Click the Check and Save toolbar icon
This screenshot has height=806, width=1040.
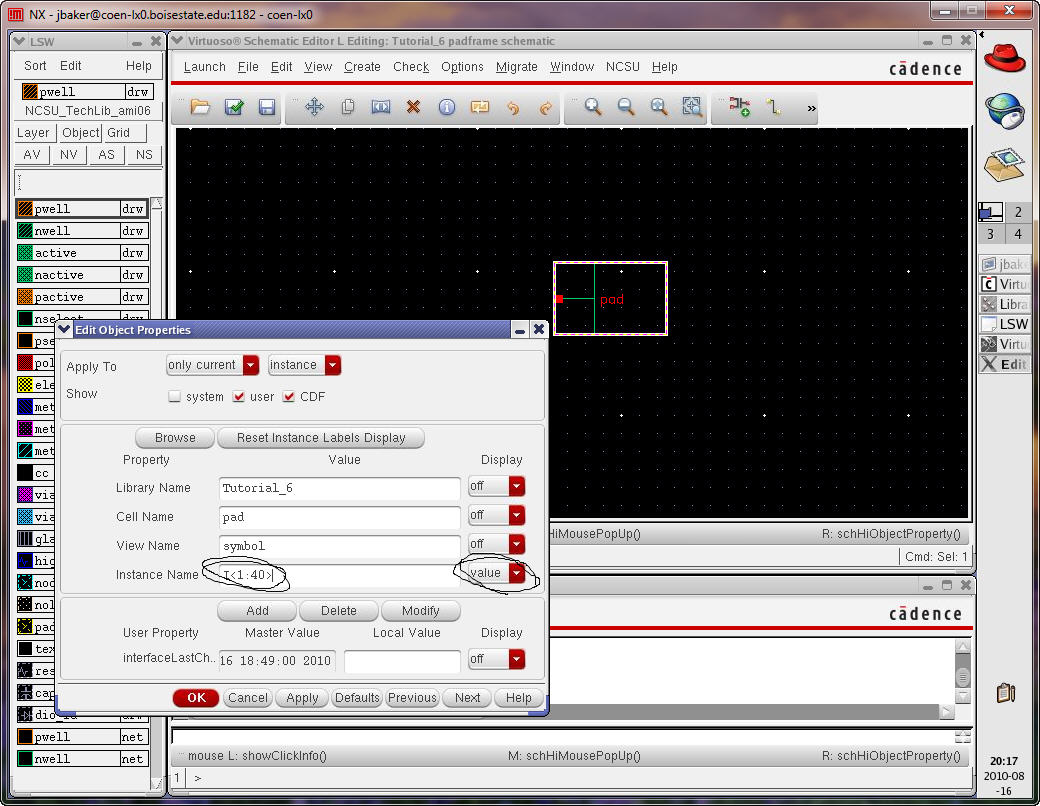[234, 107]
